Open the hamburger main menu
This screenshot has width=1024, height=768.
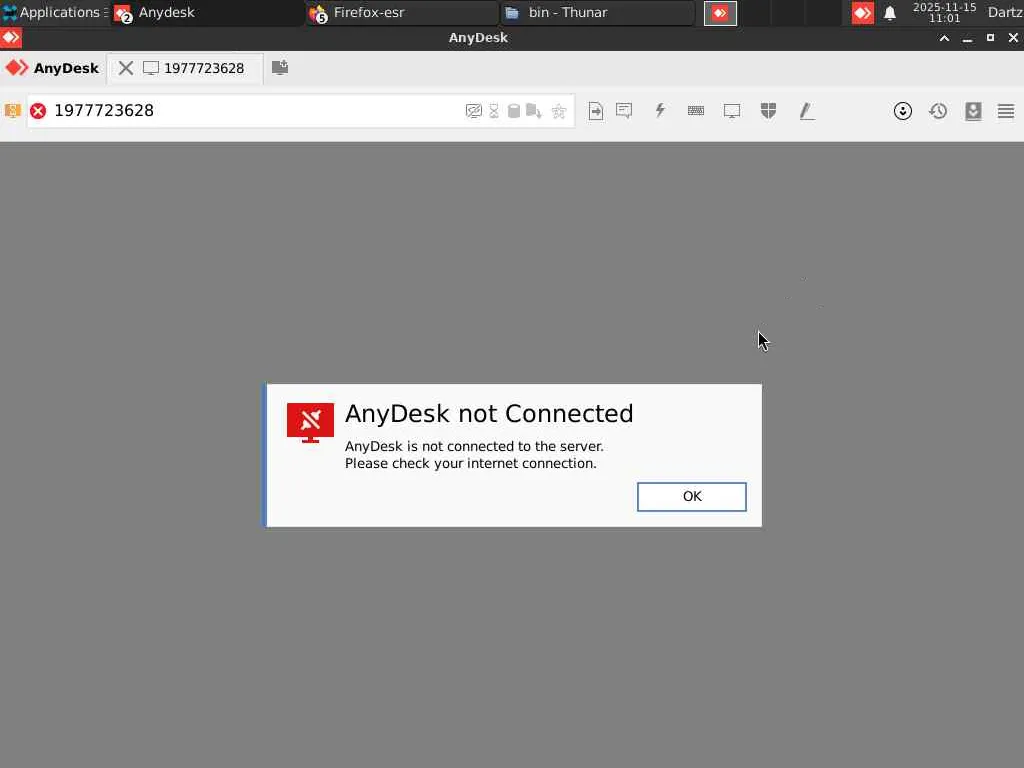(x=1006, y=111)
